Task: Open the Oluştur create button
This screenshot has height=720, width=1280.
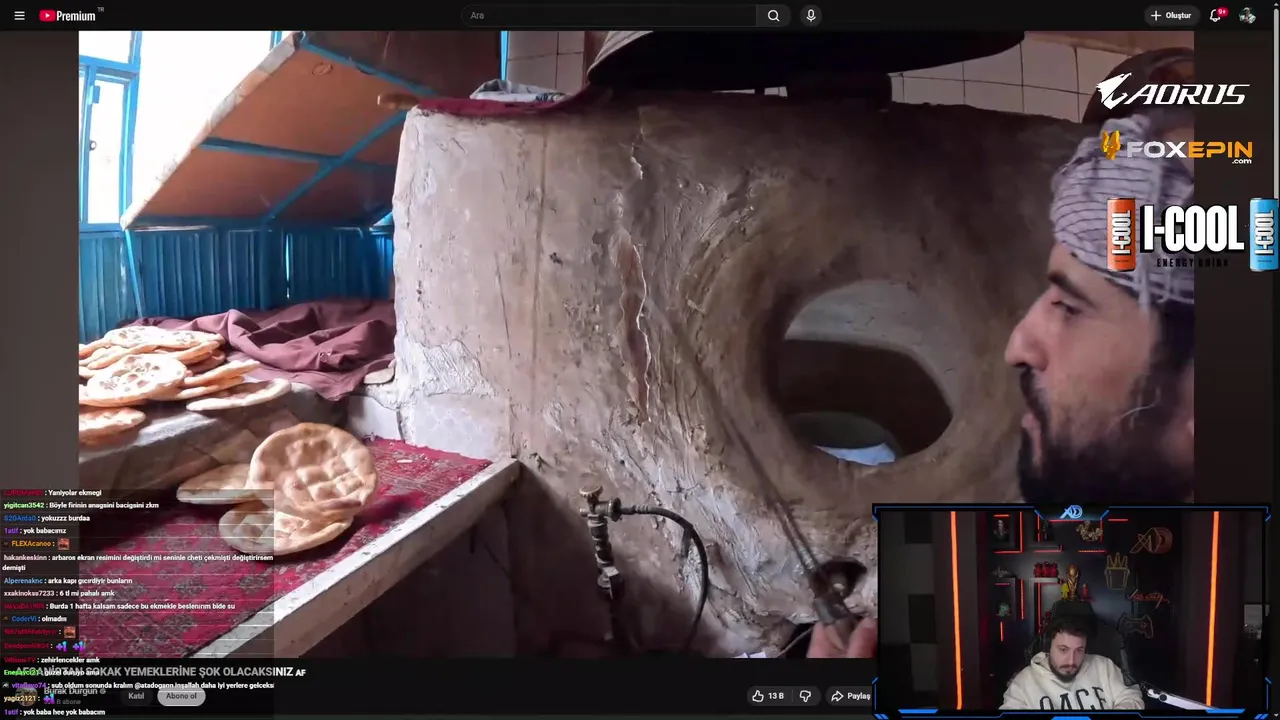Action: [1171, 15]
